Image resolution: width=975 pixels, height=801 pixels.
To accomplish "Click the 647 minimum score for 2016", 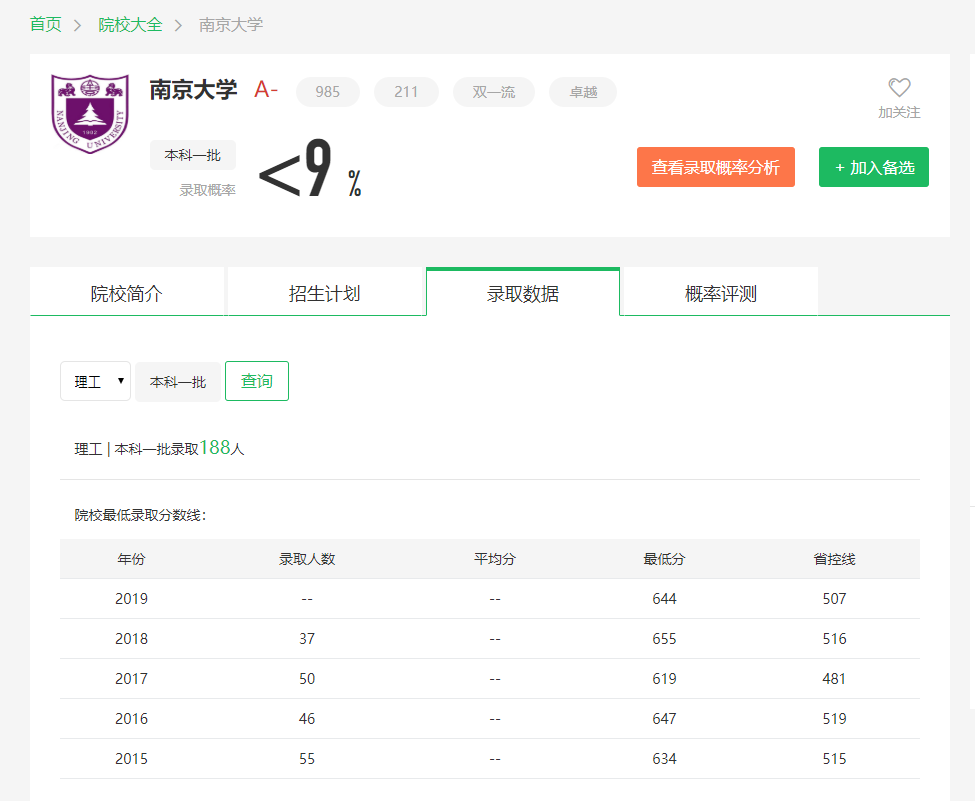I will (664, 719).
